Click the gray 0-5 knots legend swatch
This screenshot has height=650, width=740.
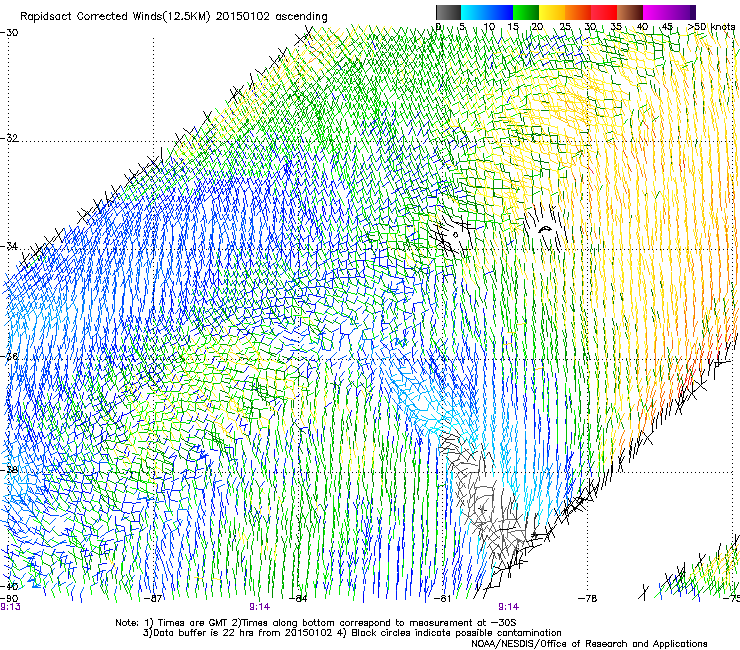click(x=448, y=12)
